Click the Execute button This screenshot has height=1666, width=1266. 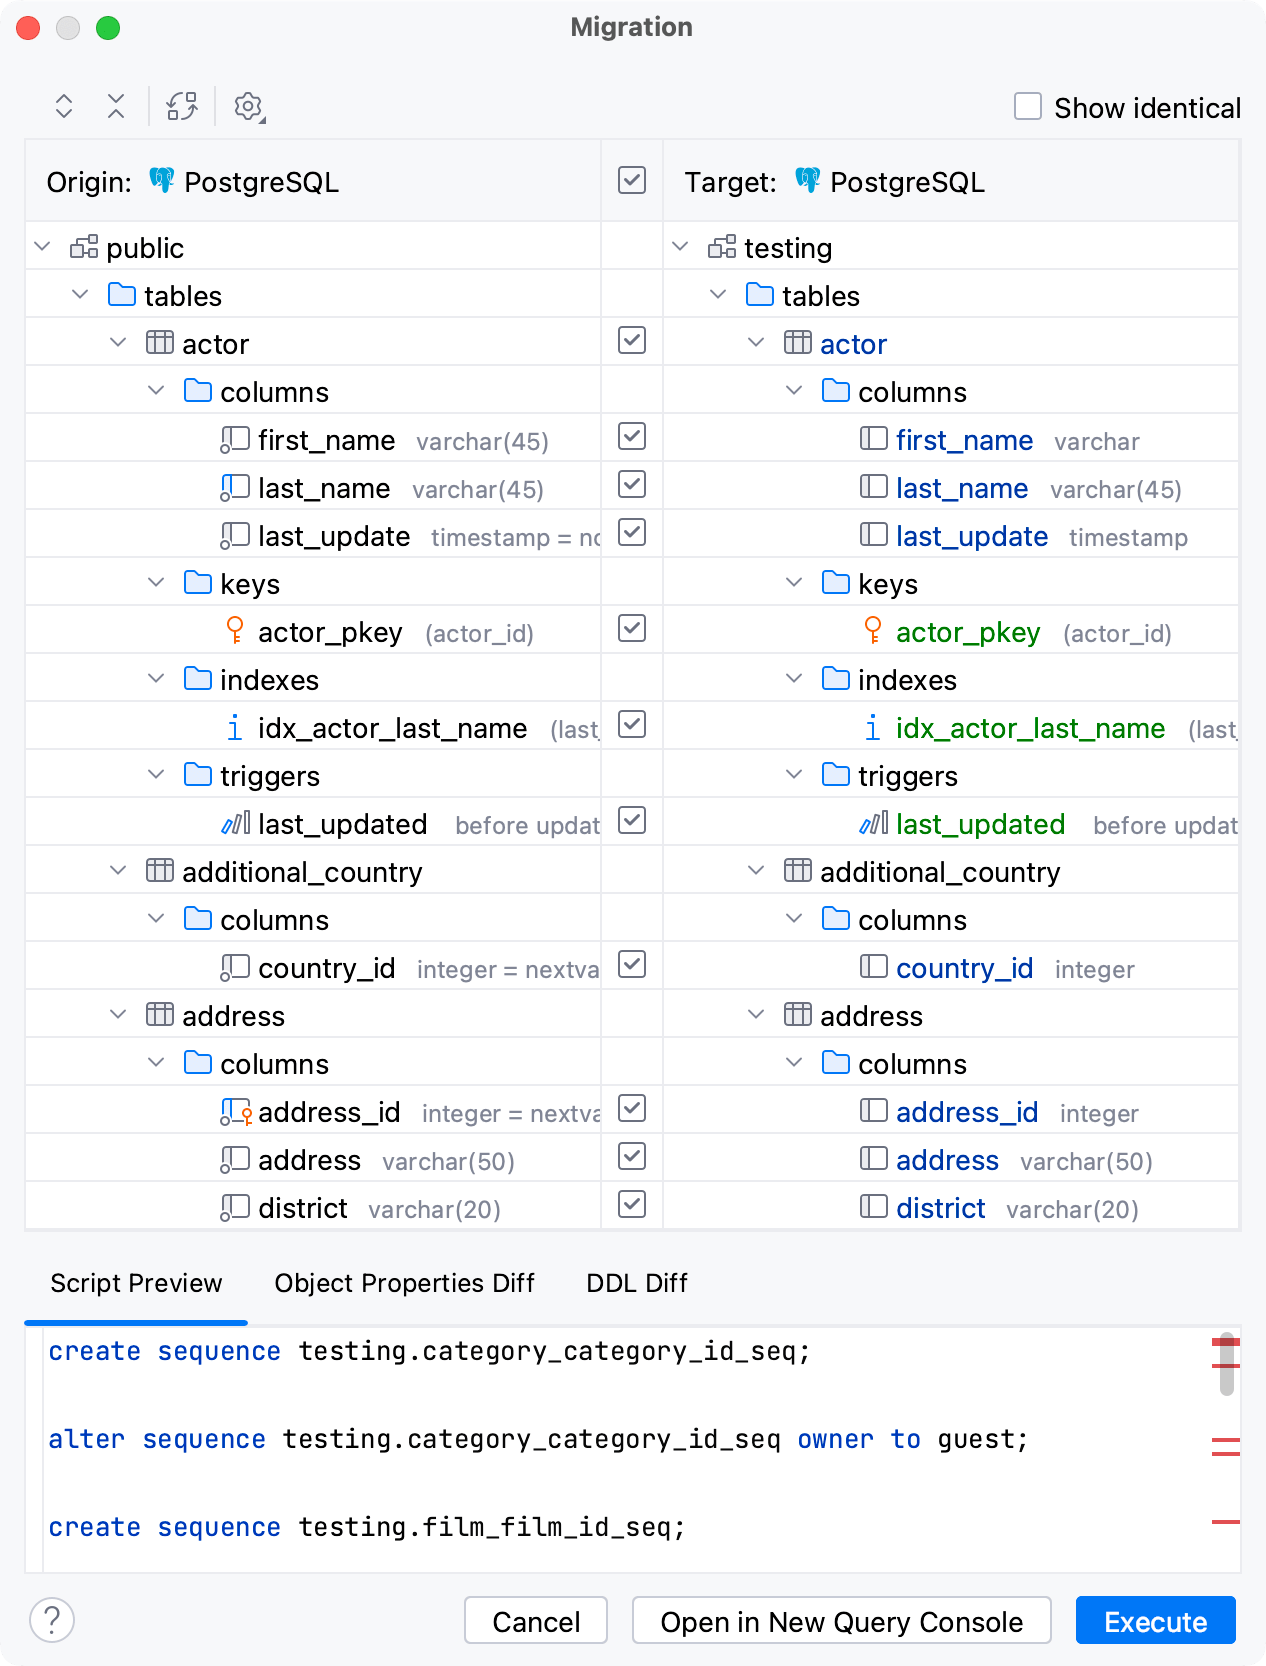[x=1155, y=1621]
